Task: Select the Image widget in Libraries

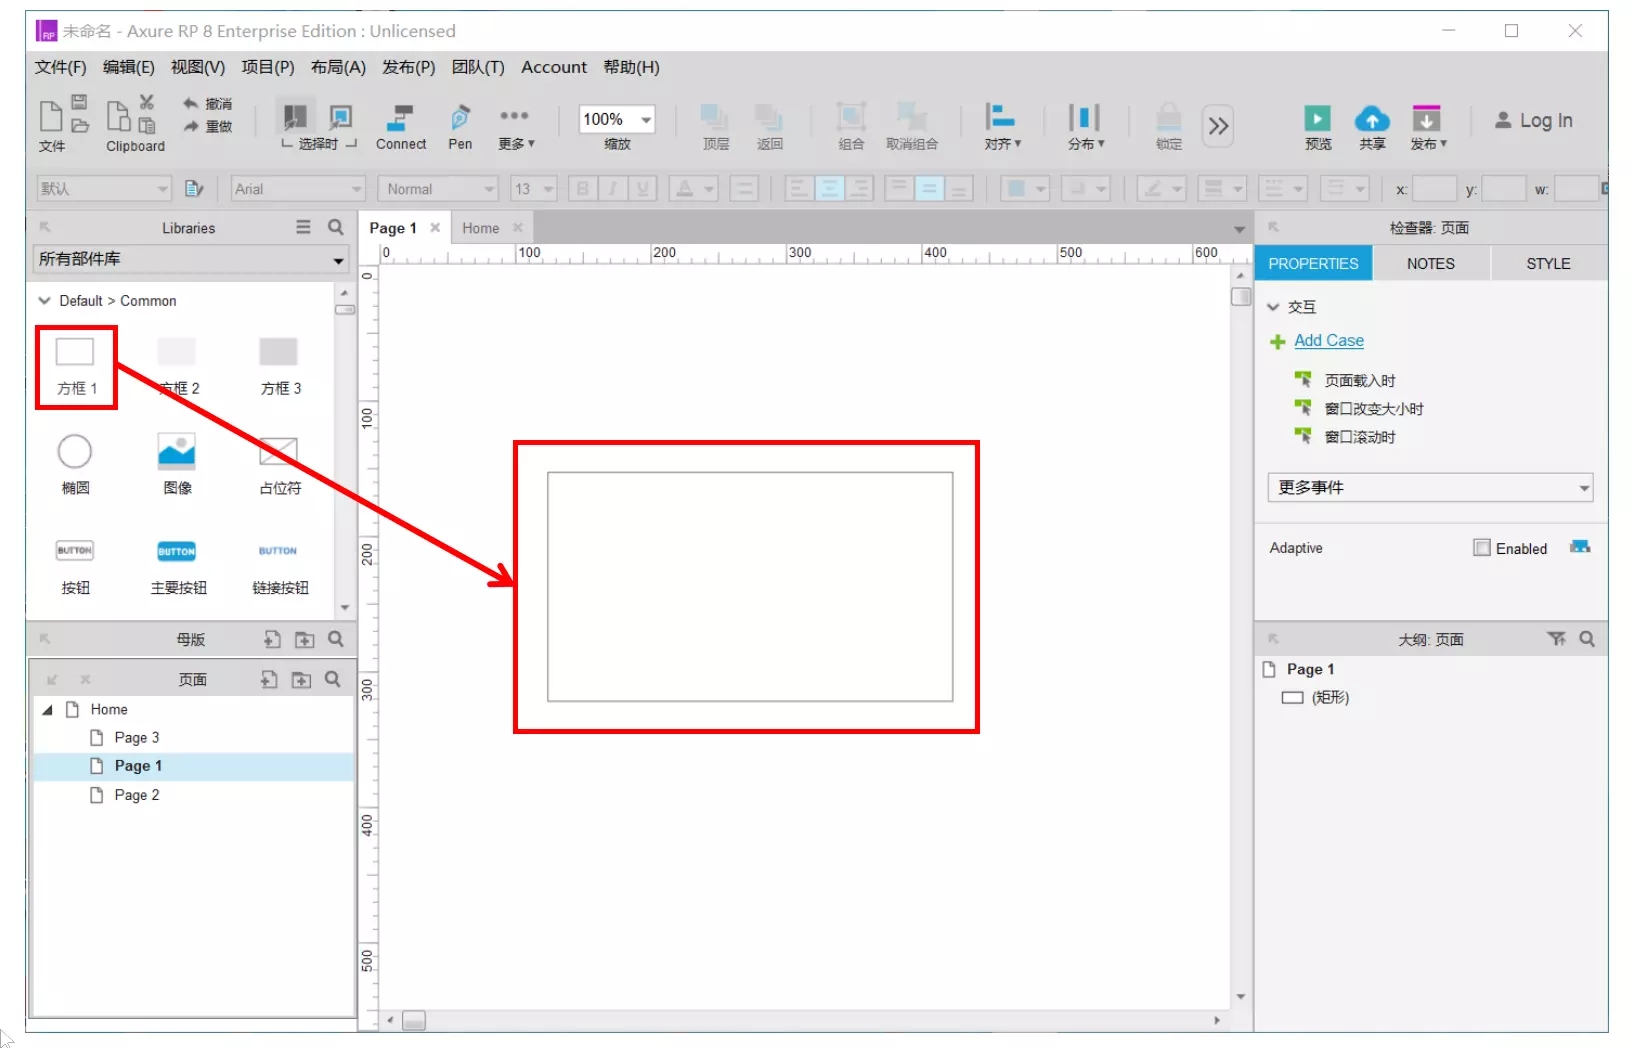Action: tap(177, 452)
